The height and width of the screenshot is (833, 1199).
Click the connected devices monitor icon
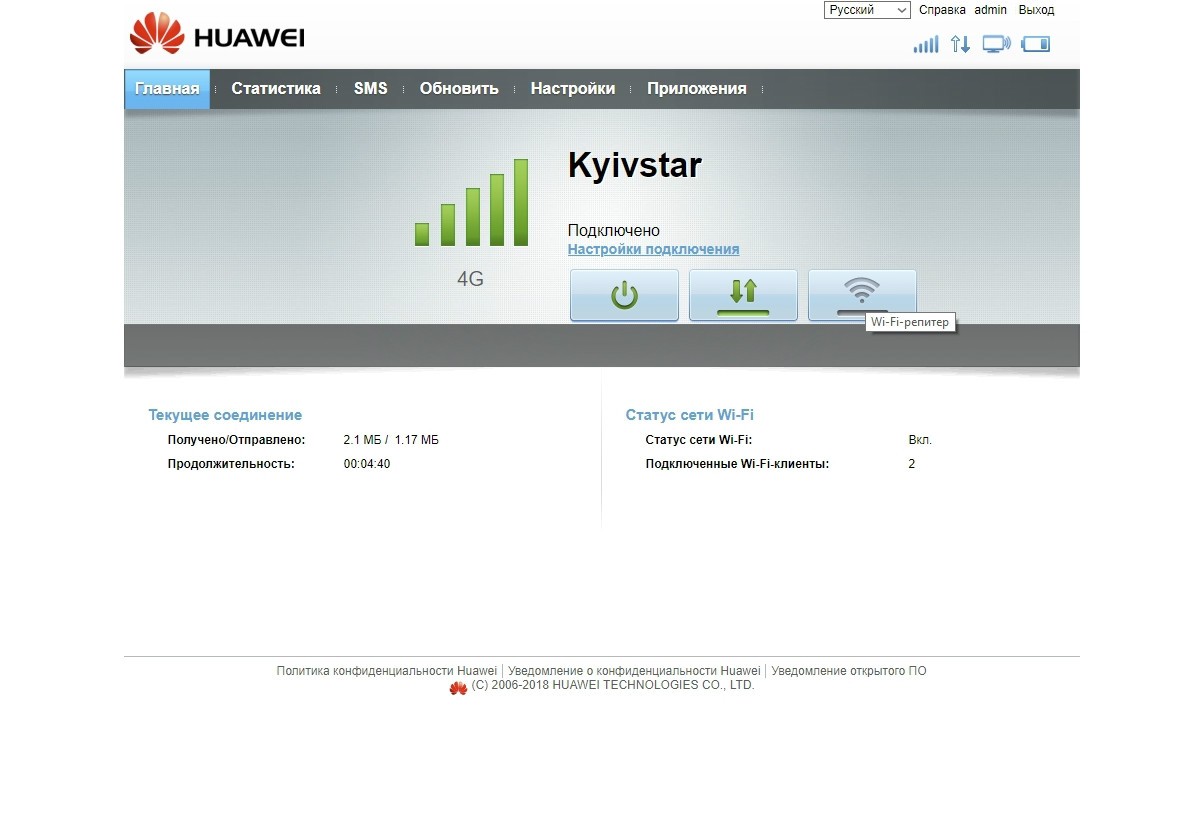996,44
